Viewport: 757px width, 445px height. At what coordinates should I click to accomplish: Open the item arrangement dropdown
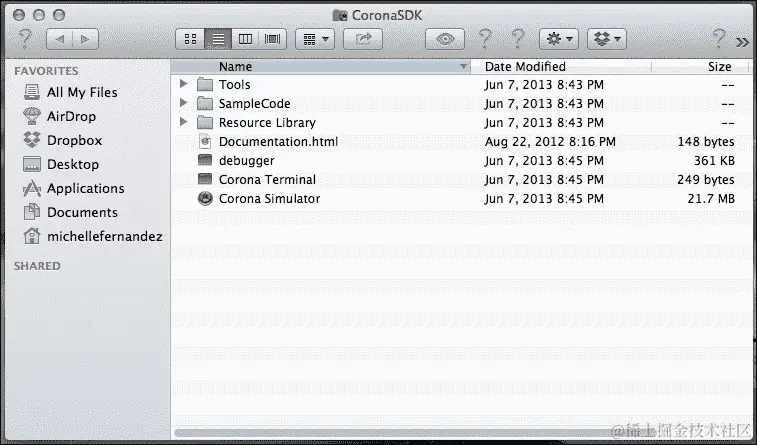315,39
